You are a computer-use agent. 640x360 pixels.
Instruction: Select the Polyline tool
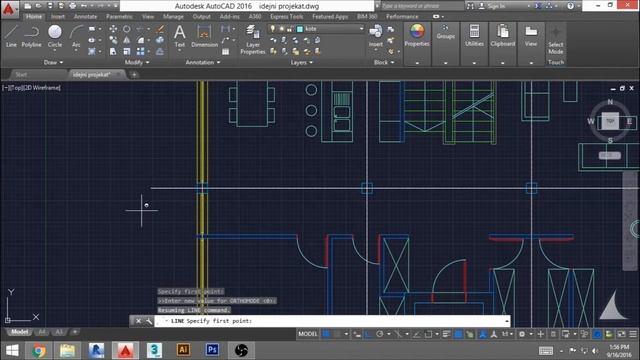pyautogui.click(x=31, y=36)
